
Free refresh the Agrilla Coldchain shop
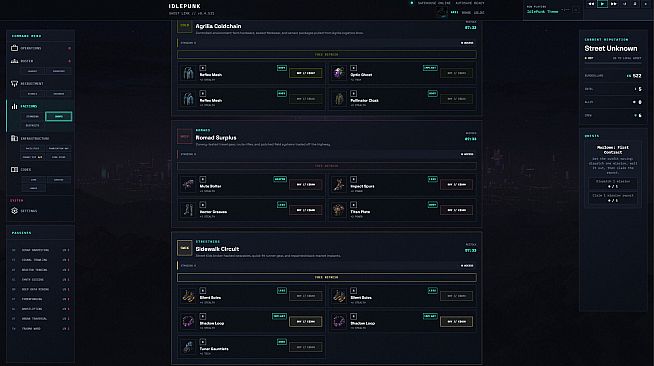(327, 55)
